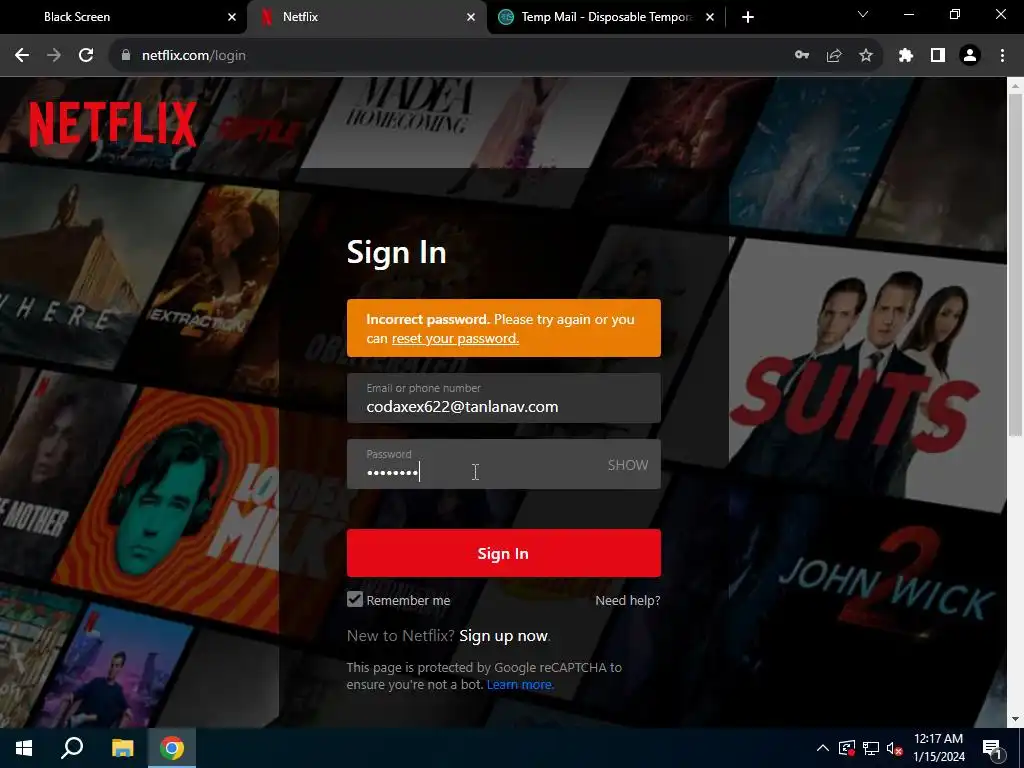The width and height of the screenshot is (1024, 768).
Task: Click Sign up now link
Action: (504, 635)
